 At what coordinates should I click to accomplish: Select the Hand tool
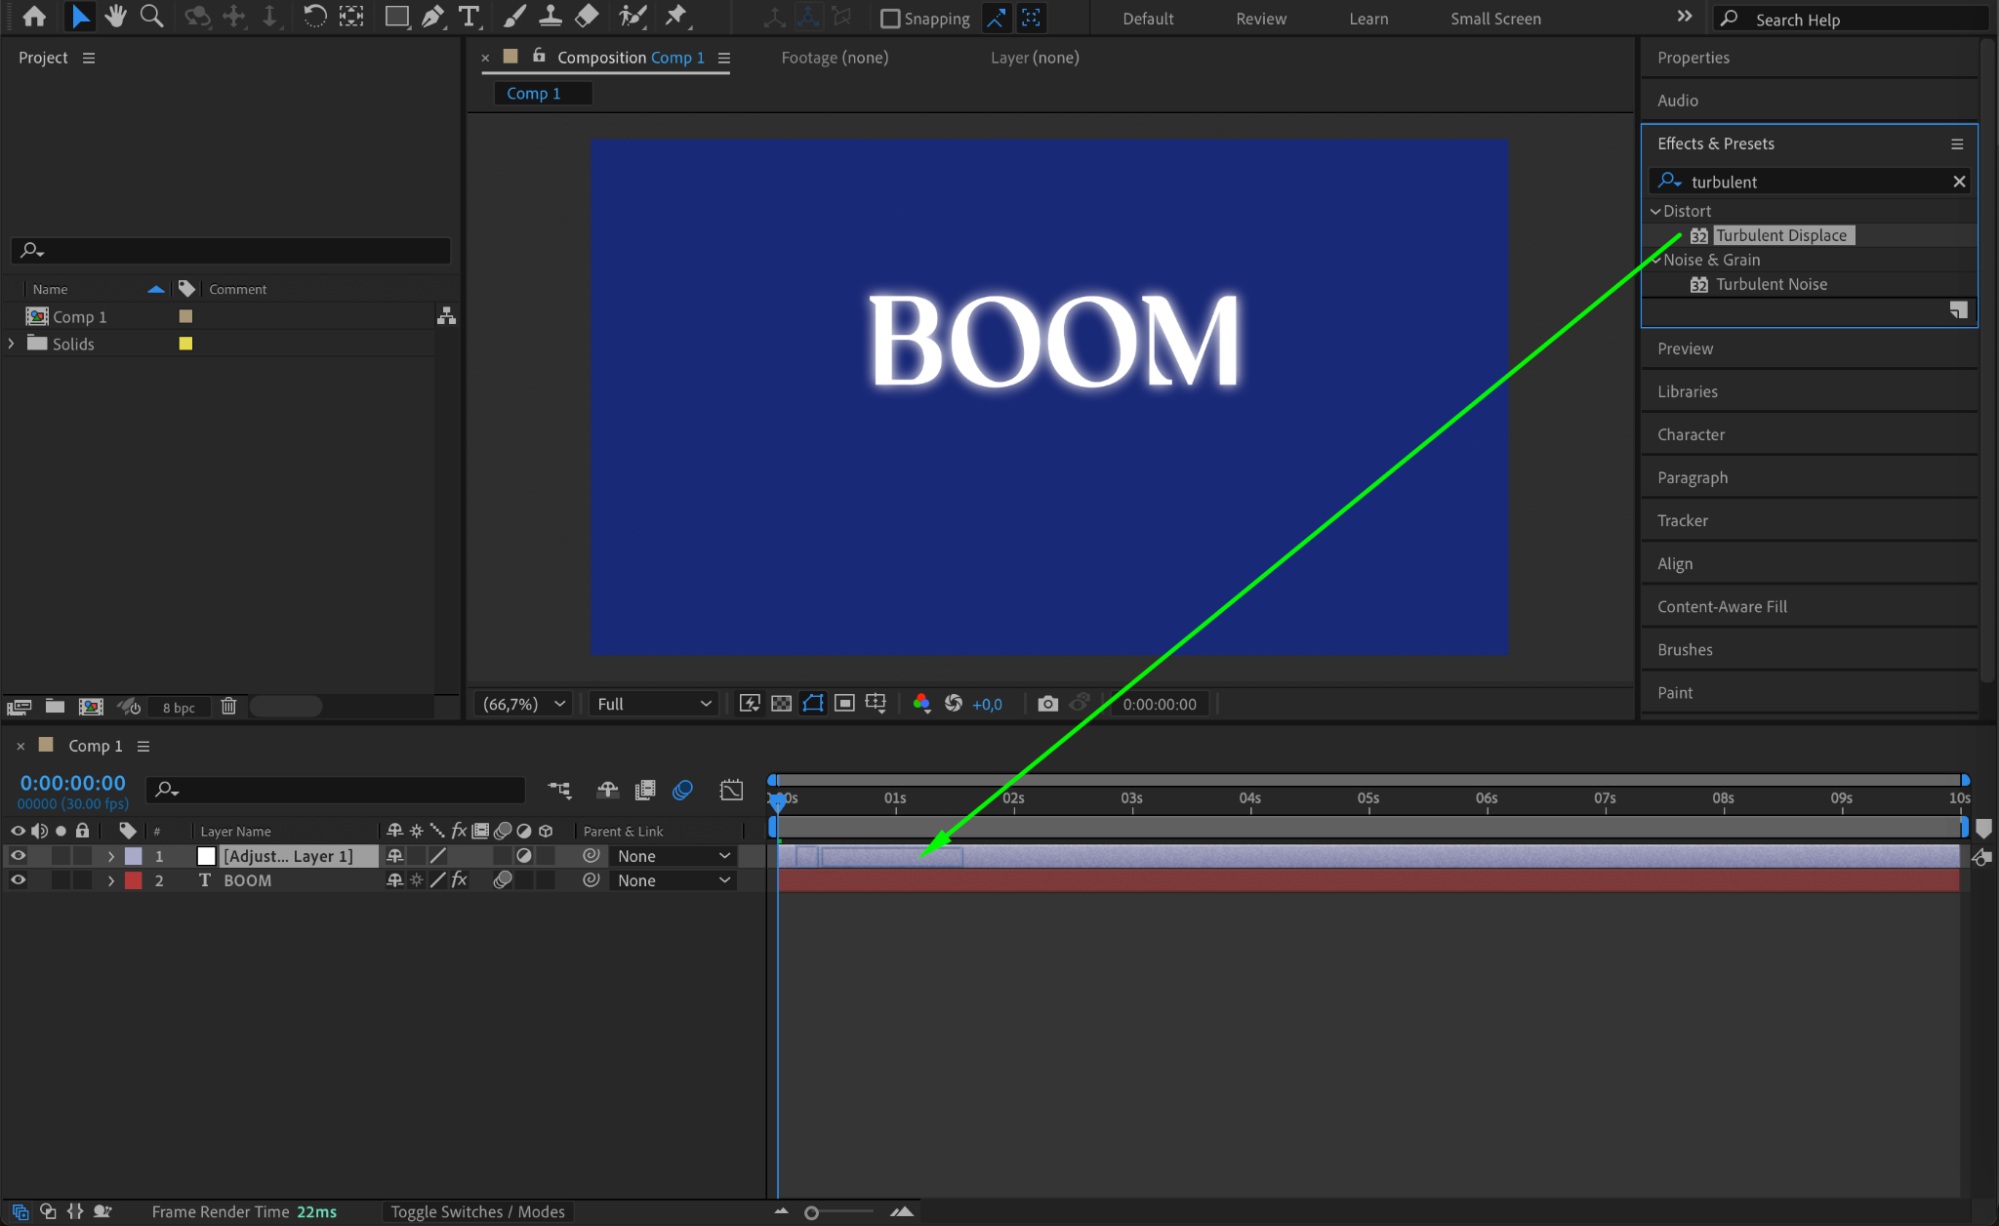[x=116, y=16]
